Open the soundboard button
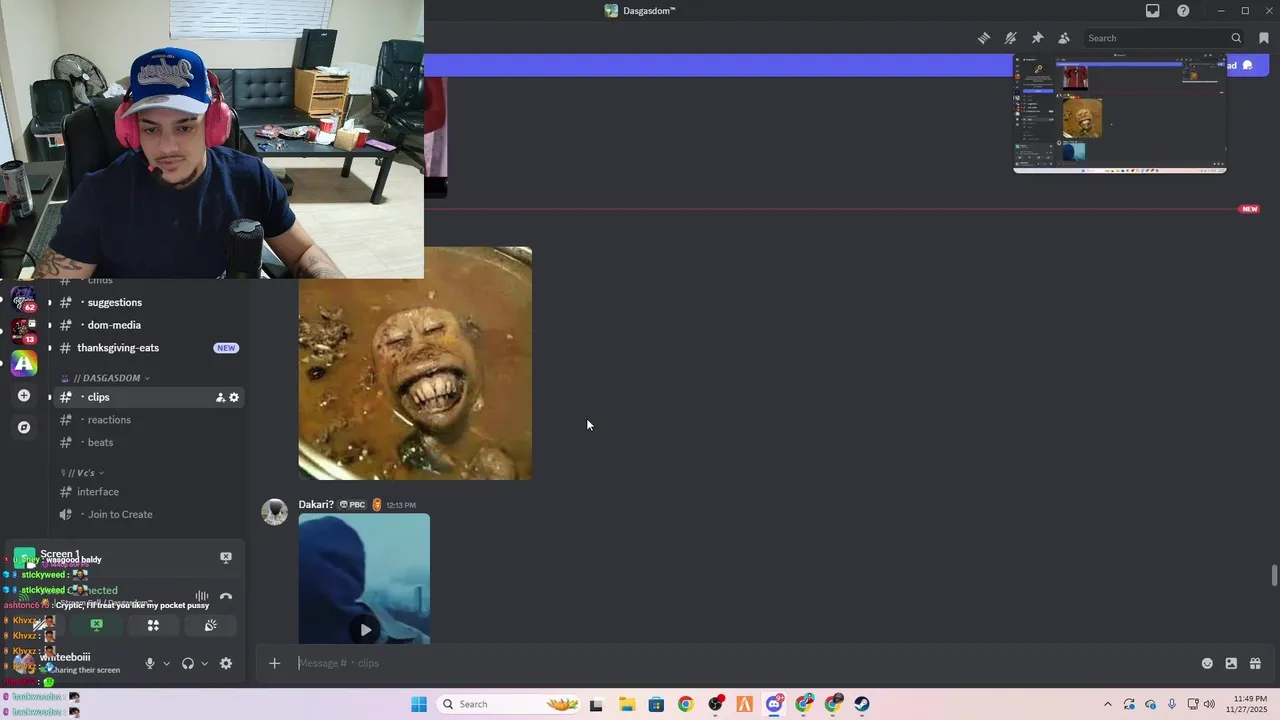Image resolution: width=1280 pixels, height=720 pixels. tap(211, 625)
